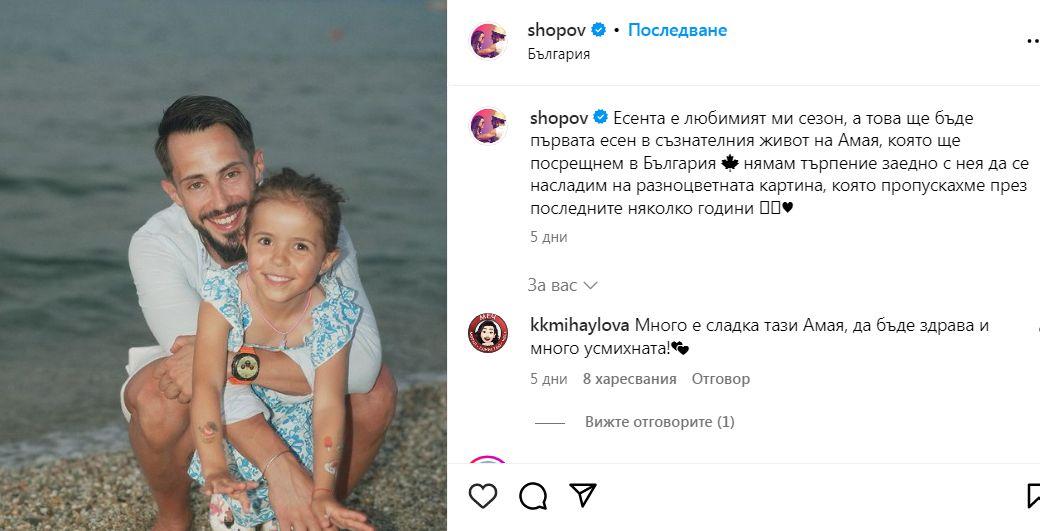The height and width of the screenshot is (531, 1040).
Task: Like kkmihaylova's comment with the small heart
Action: tap(1037, 328)
